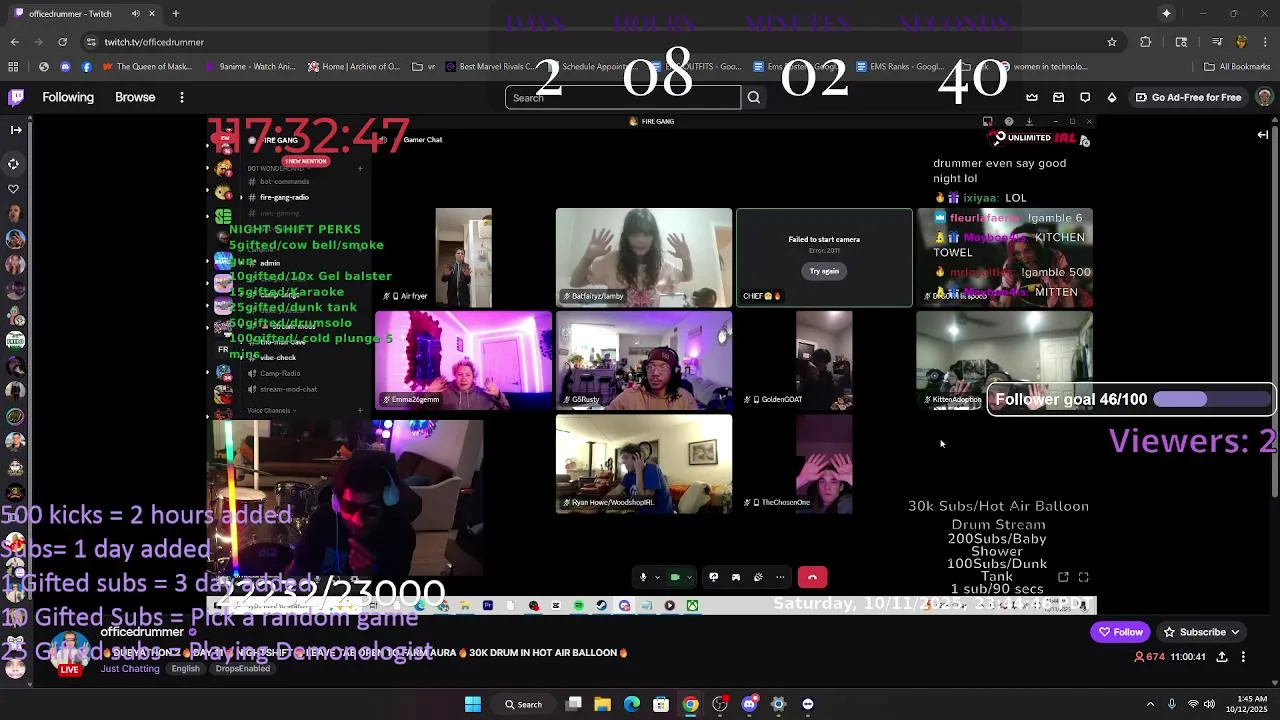The width and height of the screenshot is (1280, 720).
Task: Open Chrome extensions puzzle icon
Action: [1146, 42]
